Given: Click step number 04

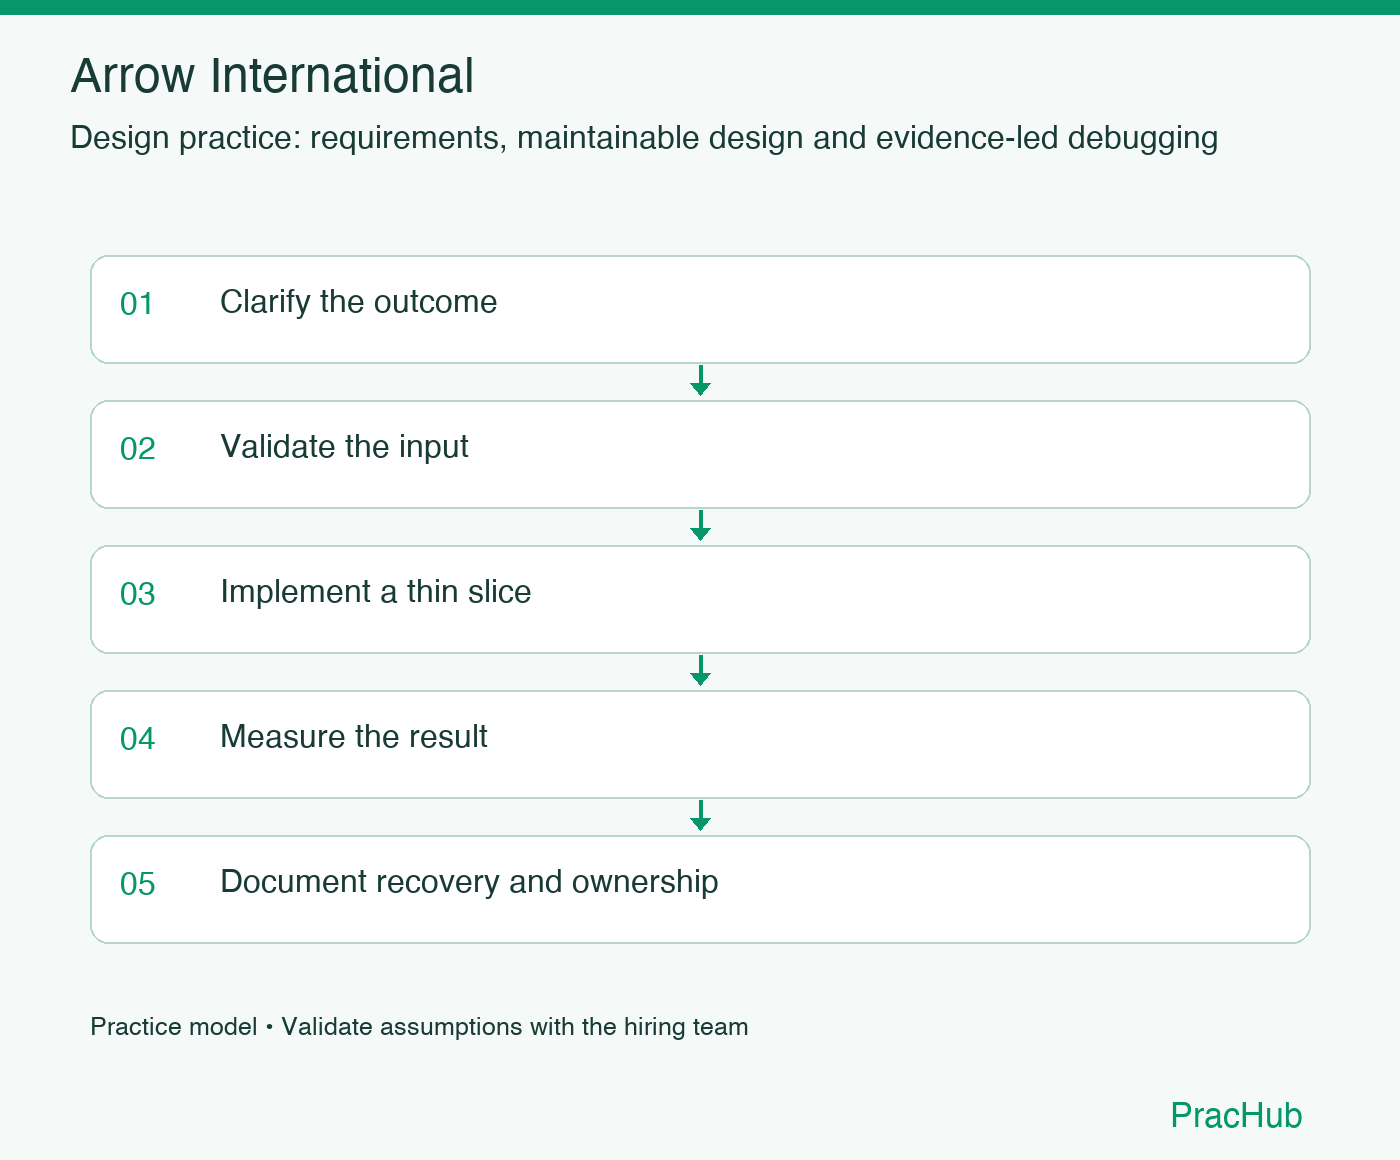Looking at the screenshot, I should (x=137, y=739).
